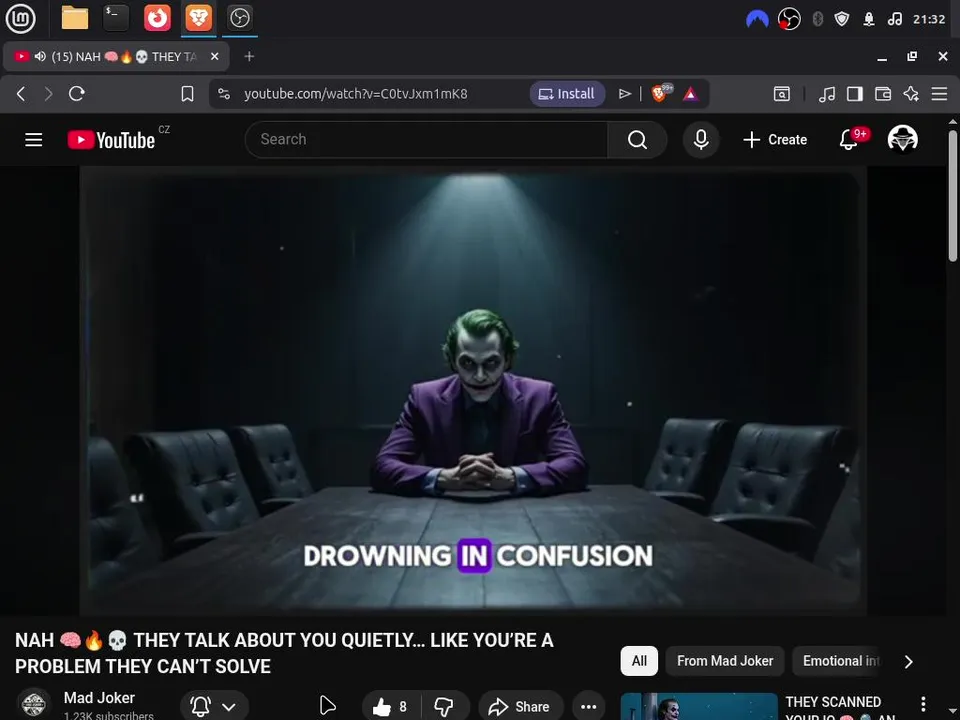Bookmark this page
The width and height of the screenshot is (960, 720).
click(187, 94)
